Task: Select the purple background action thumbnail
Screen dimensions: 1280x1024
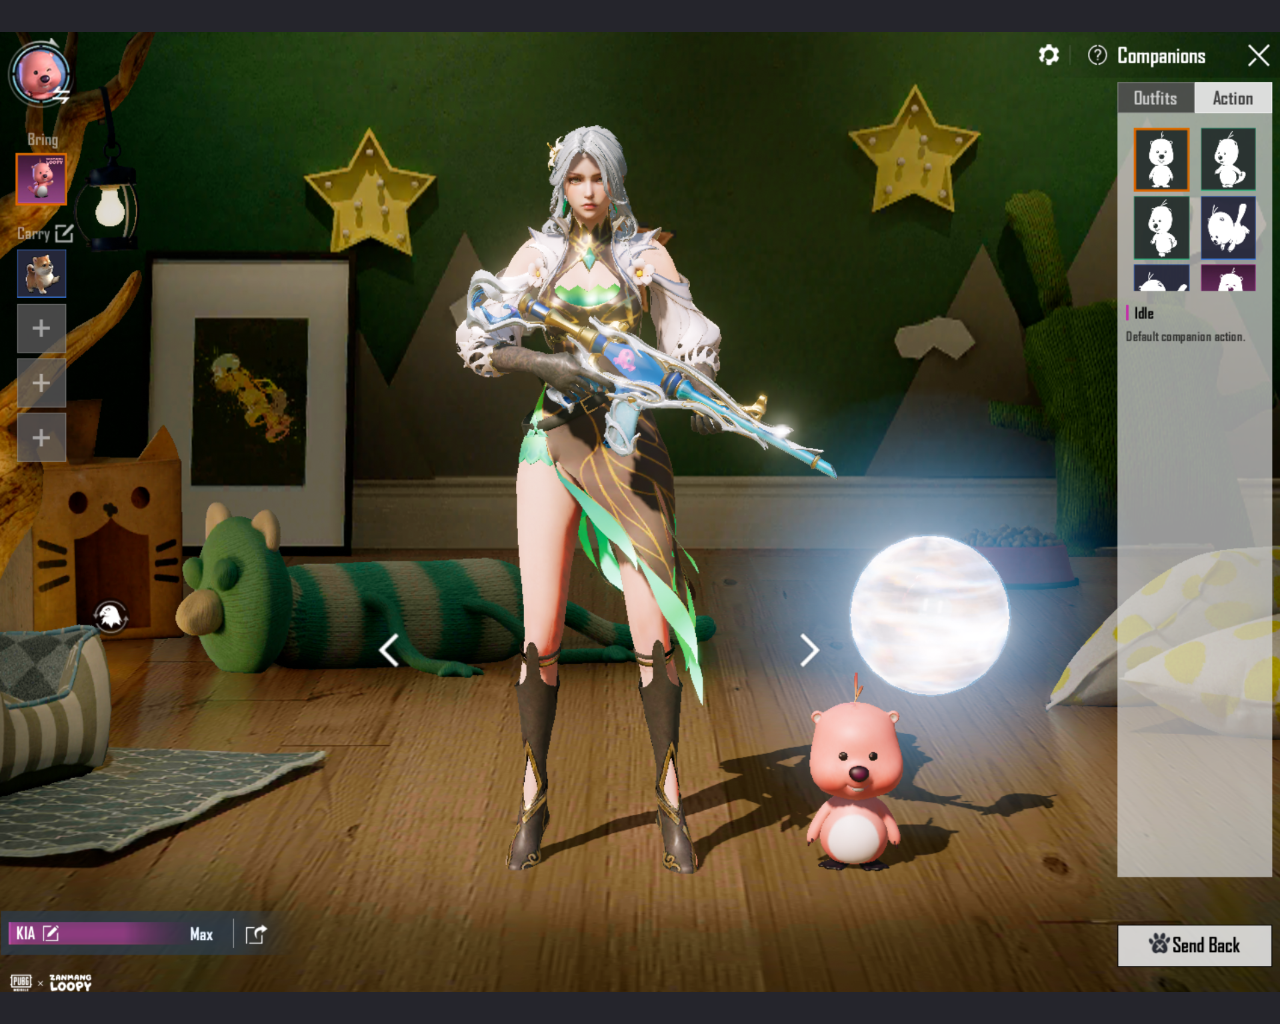Action: (x=1228, y=277)
